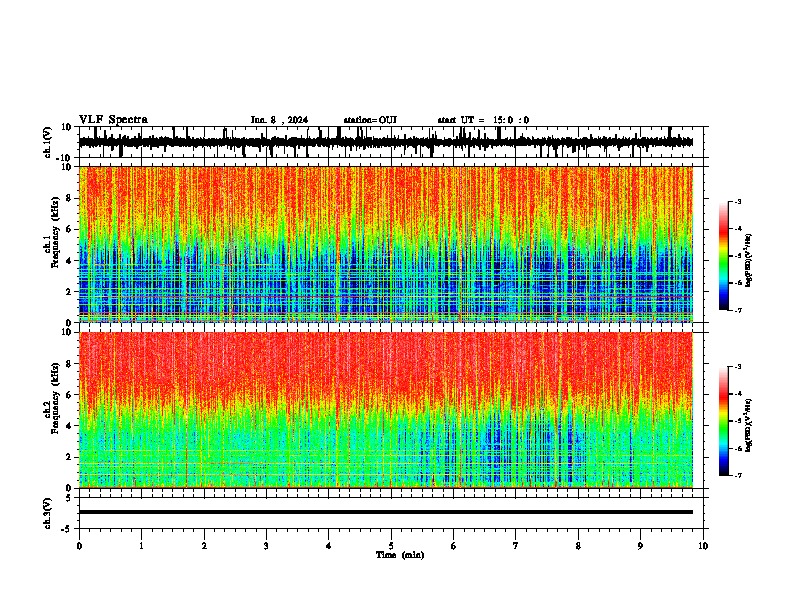Click time axis tick label "2"
Screen dimensions: 792x612
point(204,546)
